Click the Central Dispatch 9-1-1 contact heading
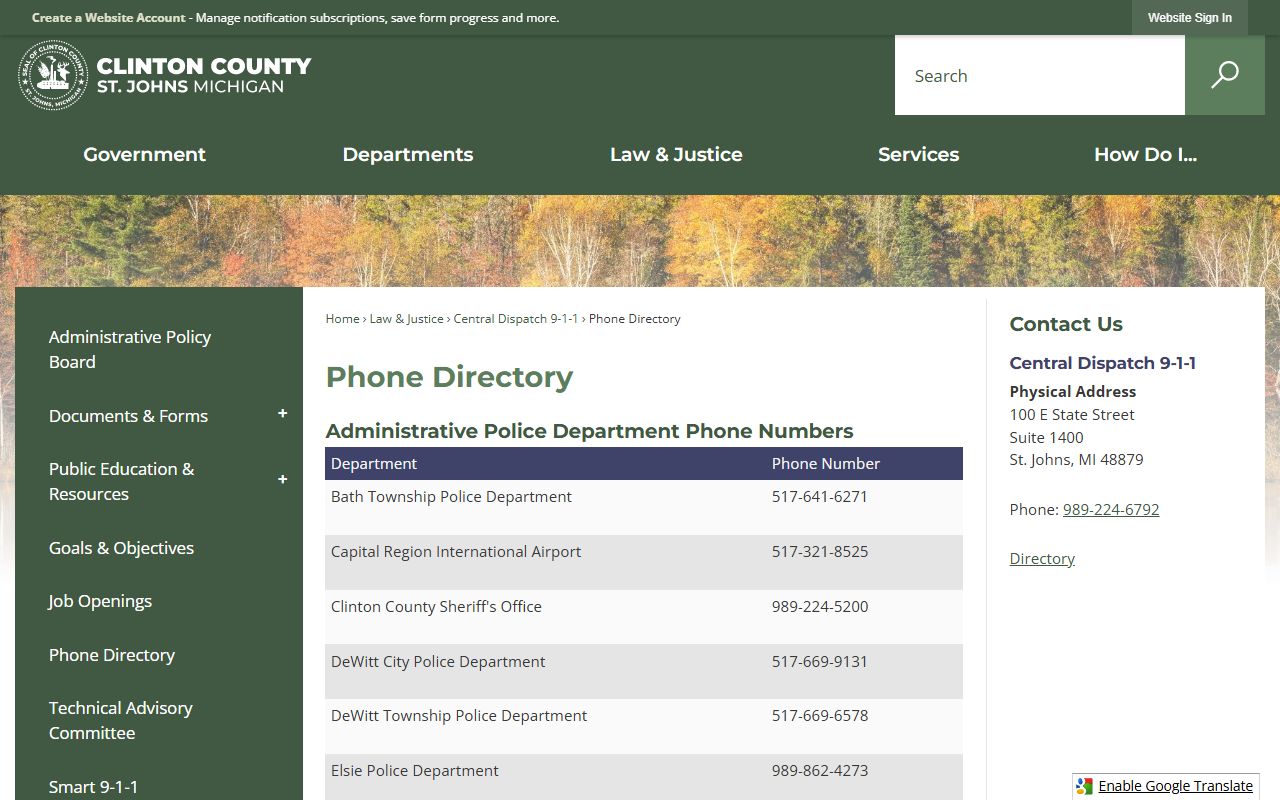The width and height of the screenshot is (1280, 800). (x=1103, y=363)
